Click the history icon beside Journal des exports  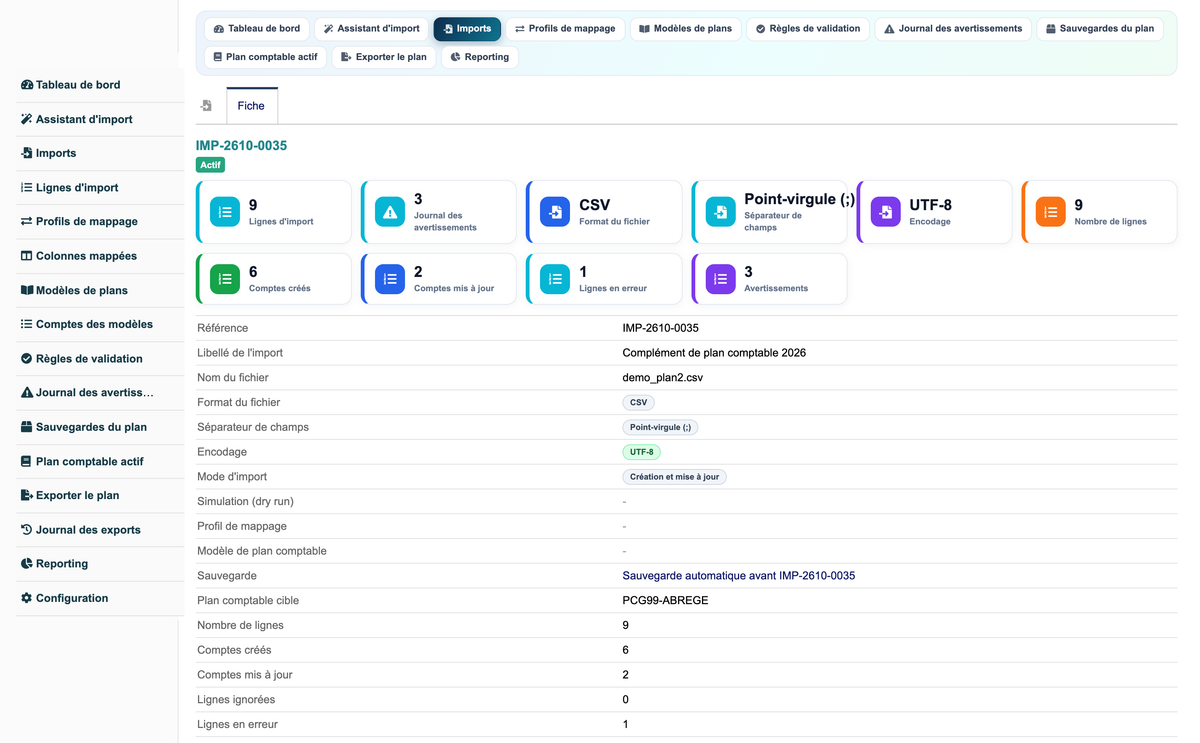pos(27,529)
